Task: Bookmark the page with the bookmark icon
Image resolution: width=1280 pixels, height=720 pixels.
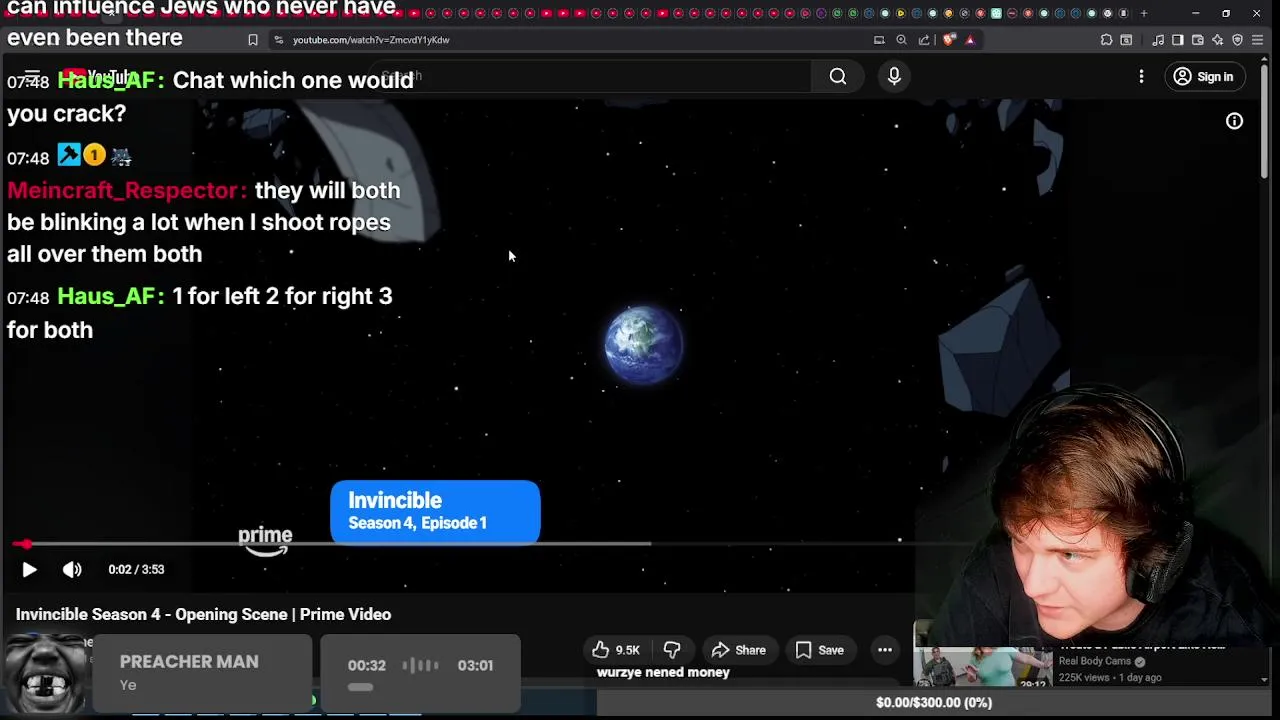Action: [x=253, y=40]
